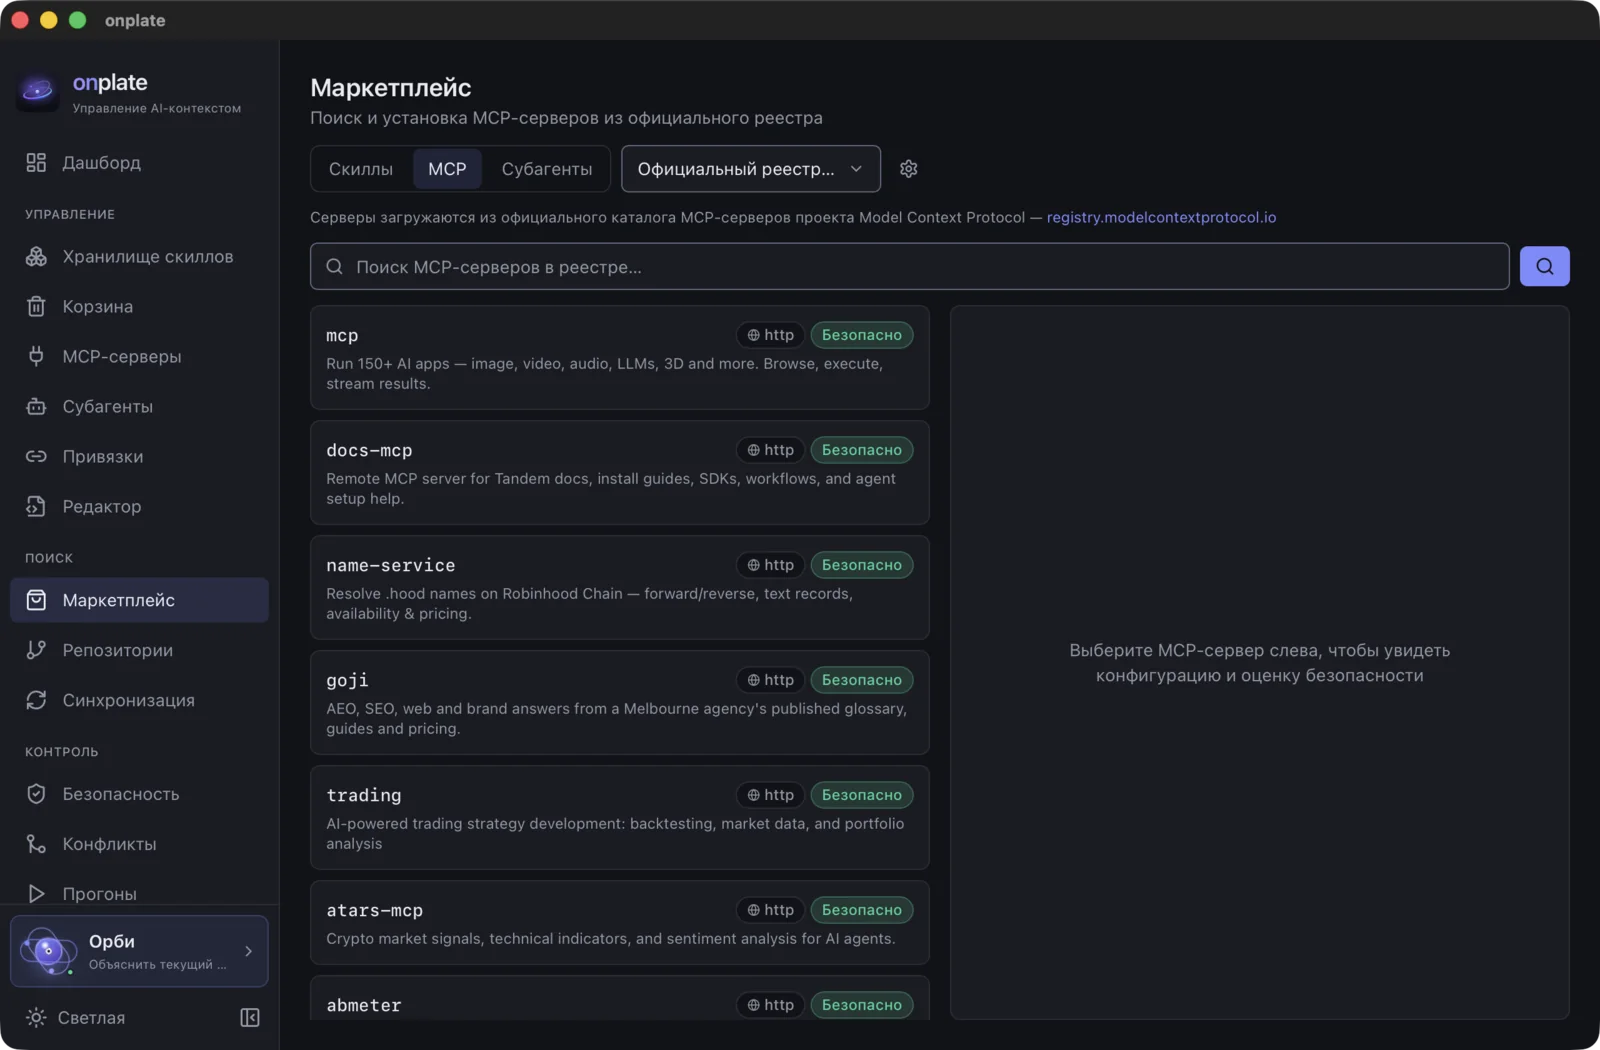The width and height of the screenshot is (1600, 1050).
Task: Open registry.modelcontextprotocol.io link
Action: tap(1161, 217)
